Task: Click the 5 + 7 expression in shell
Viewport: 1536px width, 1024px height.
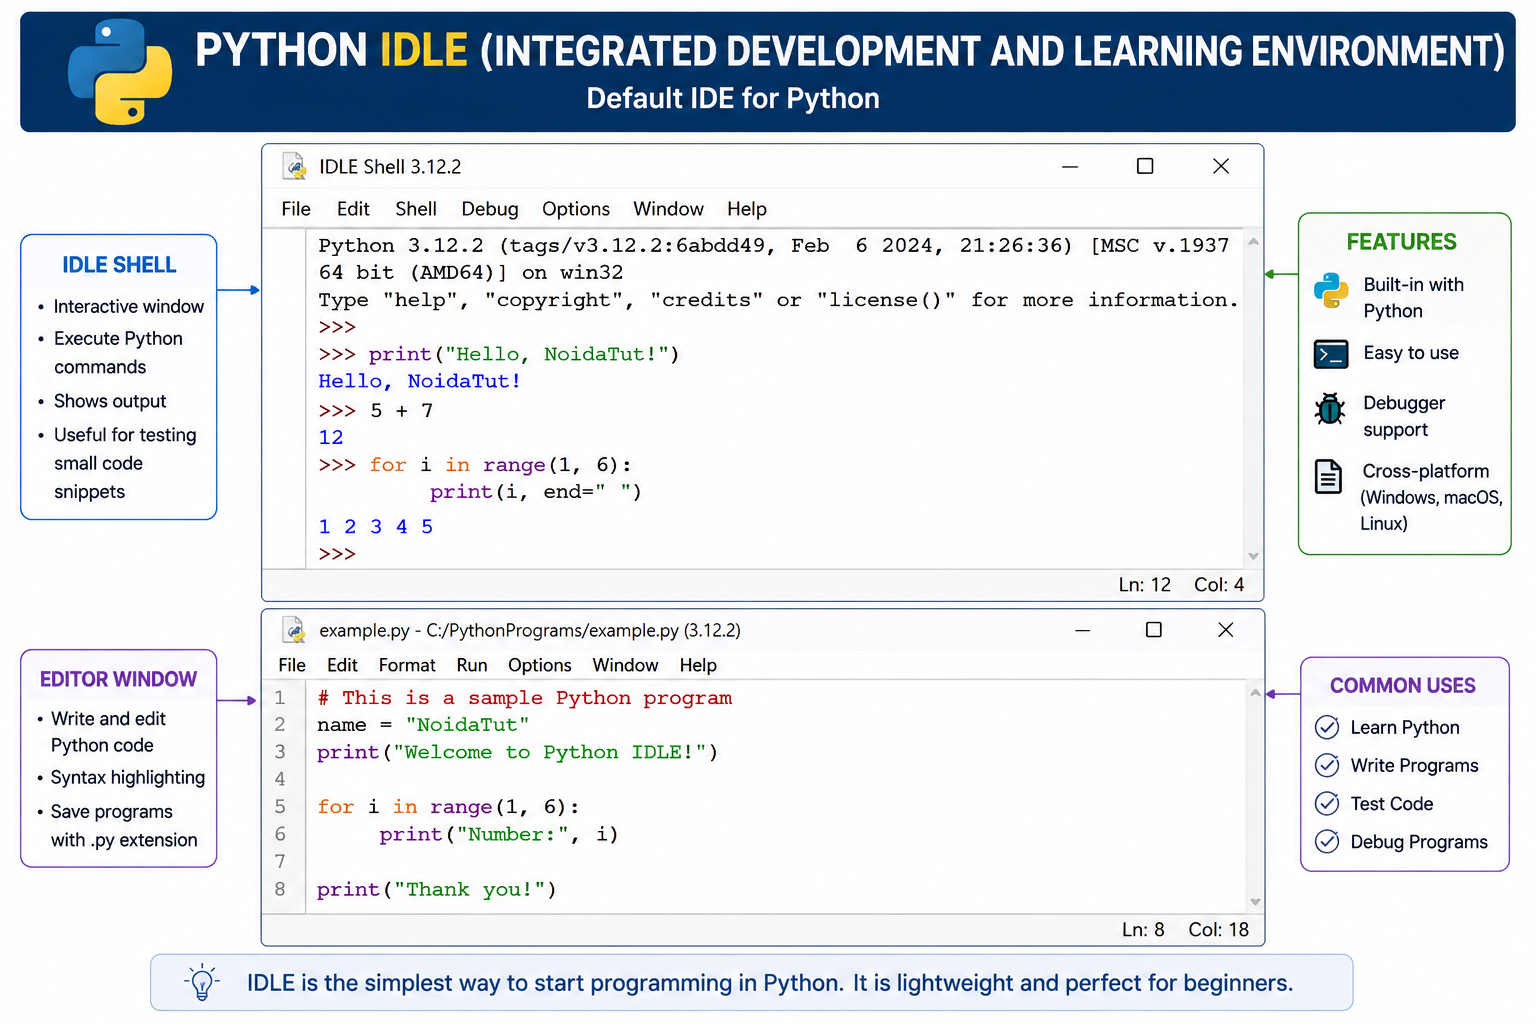Action: pyautogui.click(x=402, y=411)
